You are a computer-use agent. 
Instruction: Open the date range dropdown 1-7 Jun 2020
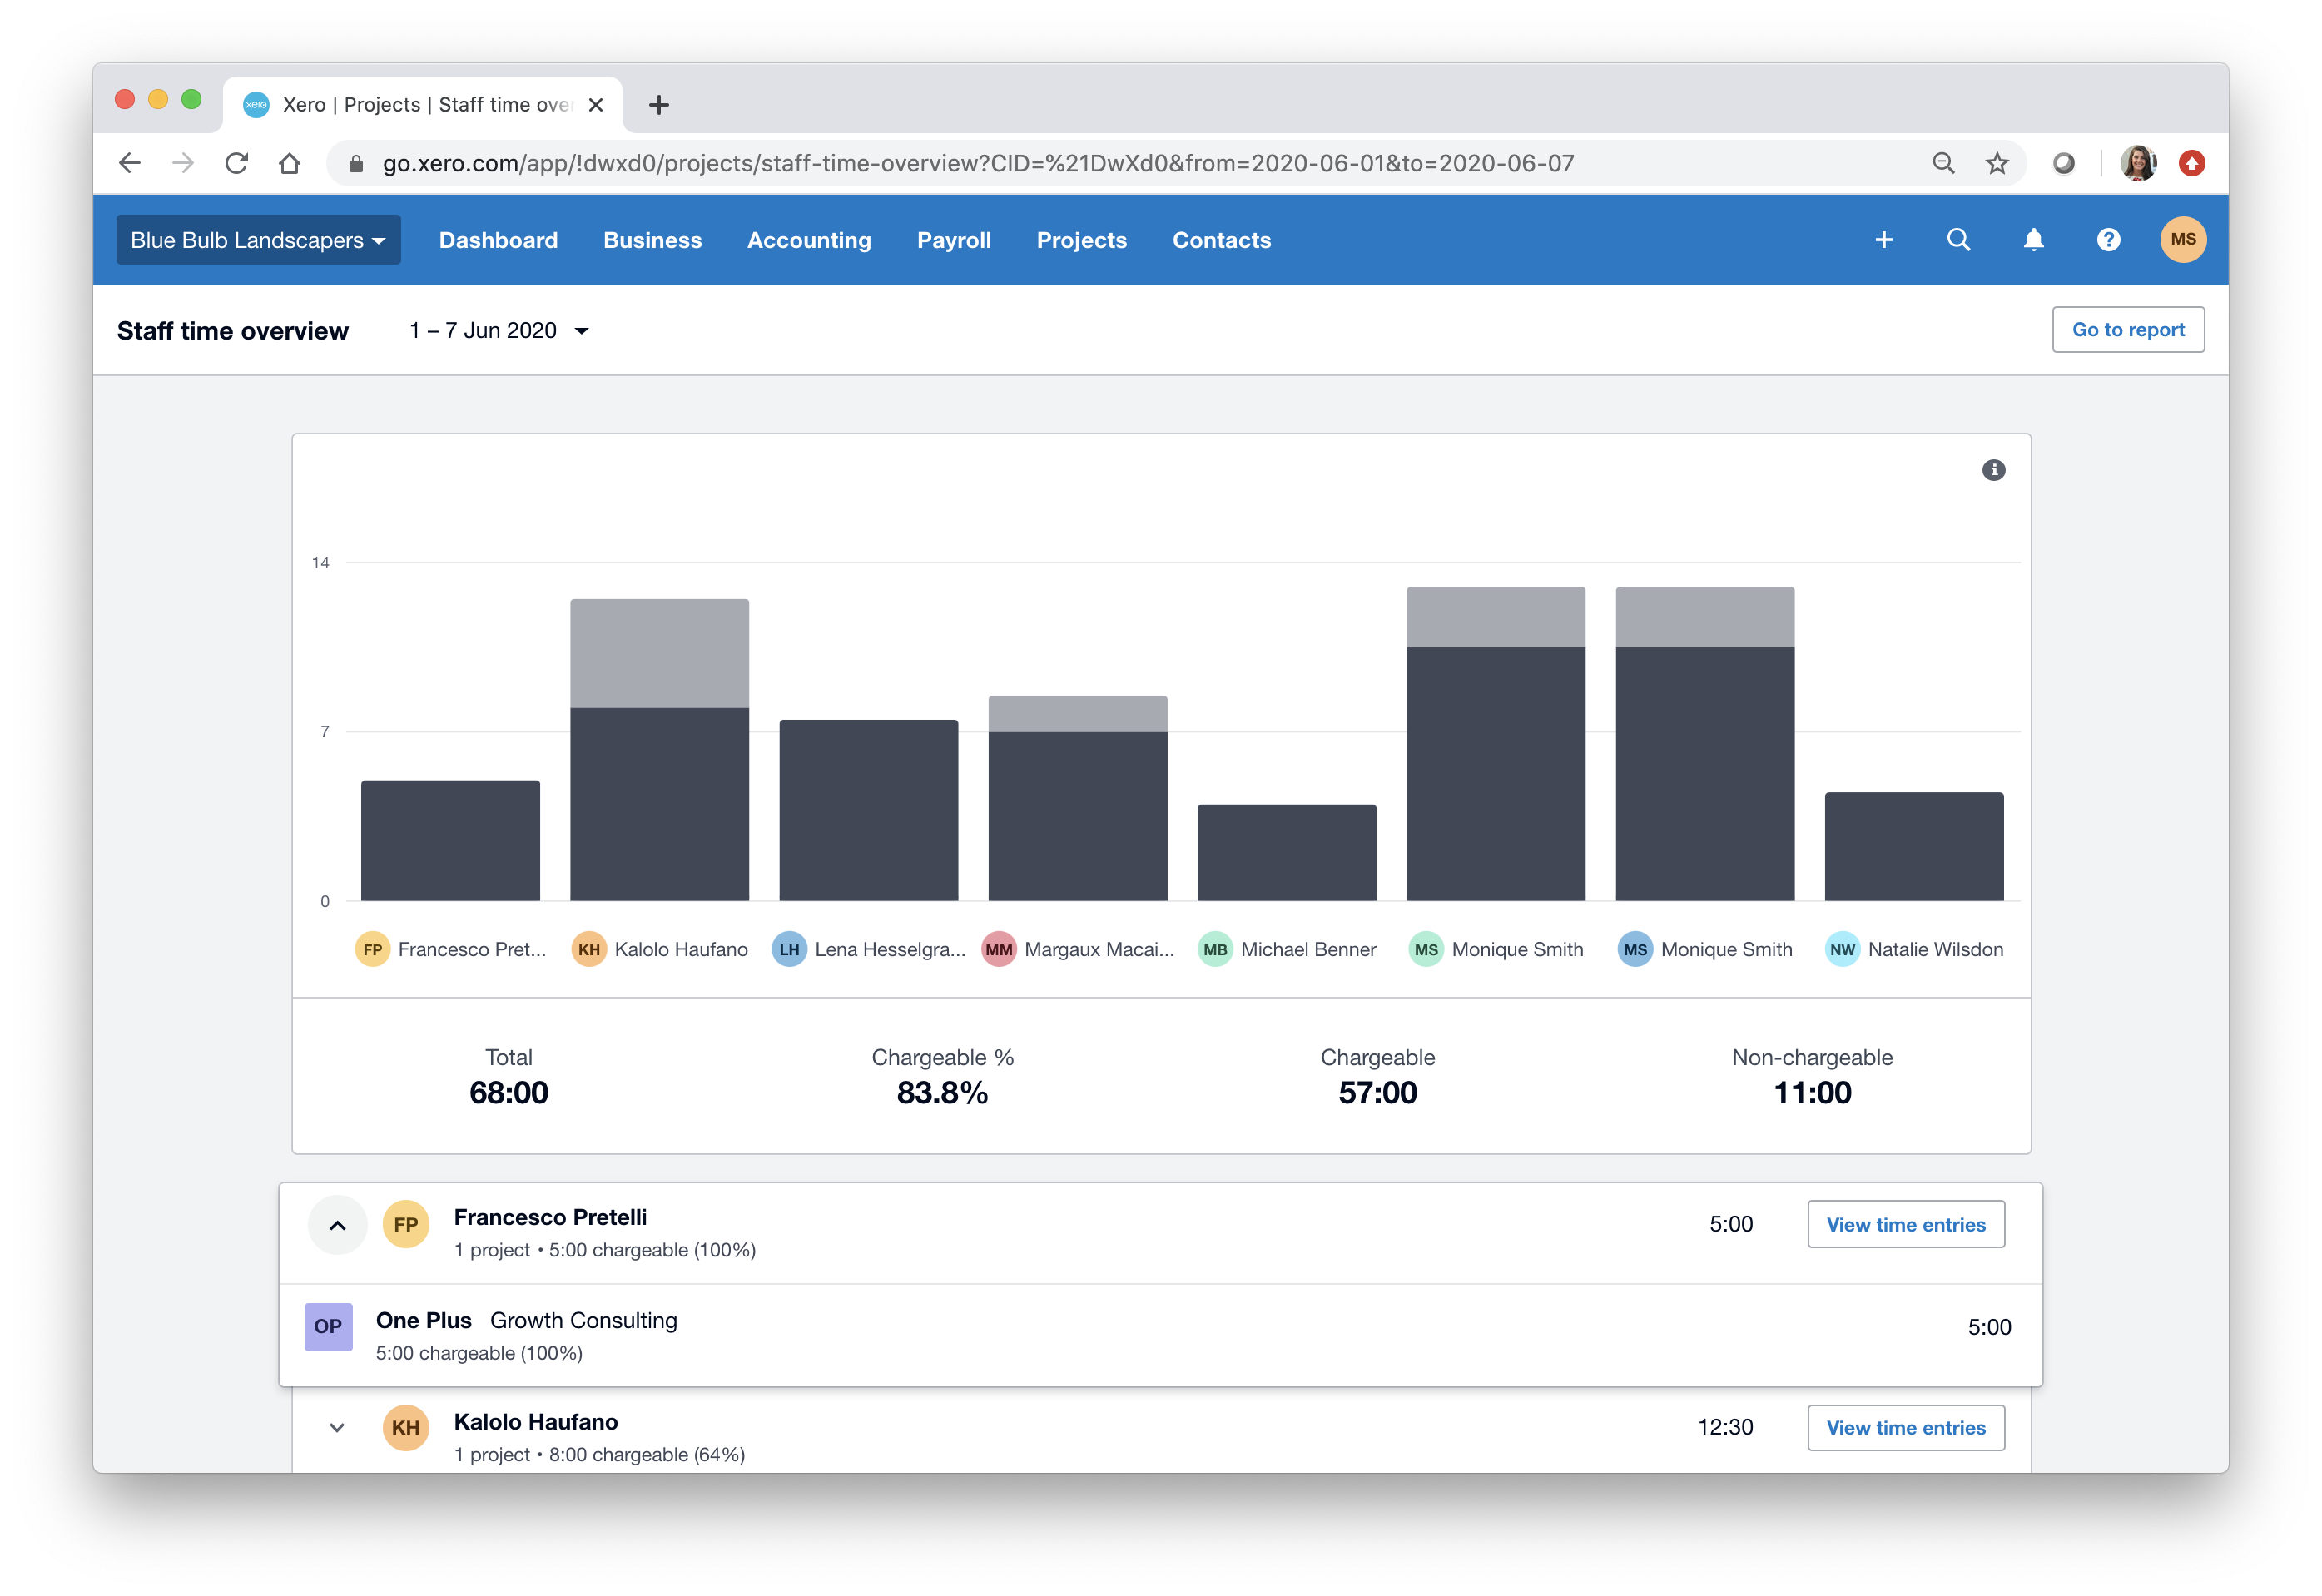(x=496, y=330)
